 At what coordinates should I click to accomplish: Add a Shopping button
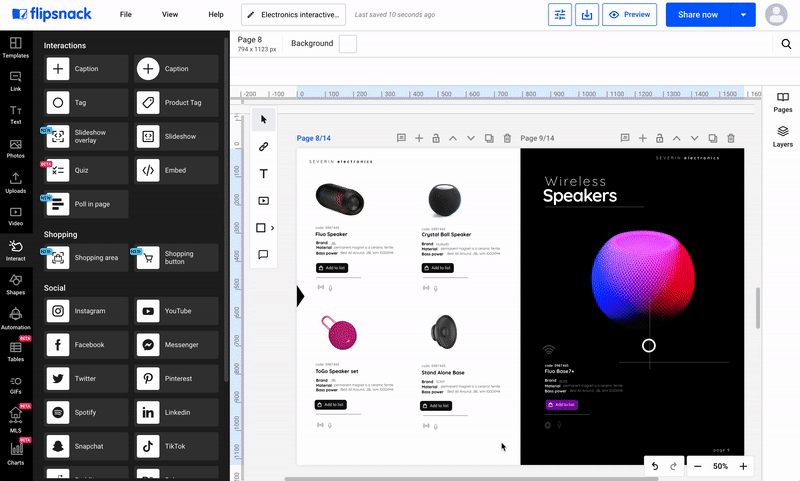[x=176, y=258]
